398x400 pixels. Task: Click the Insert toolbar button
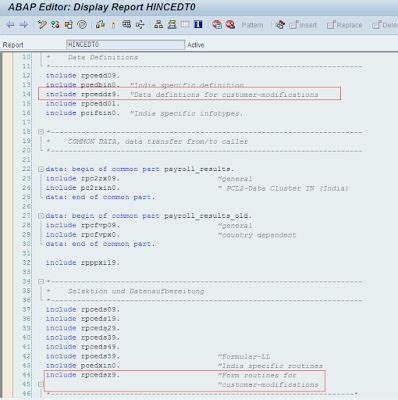pyautogui.click(x=303, y=25)
